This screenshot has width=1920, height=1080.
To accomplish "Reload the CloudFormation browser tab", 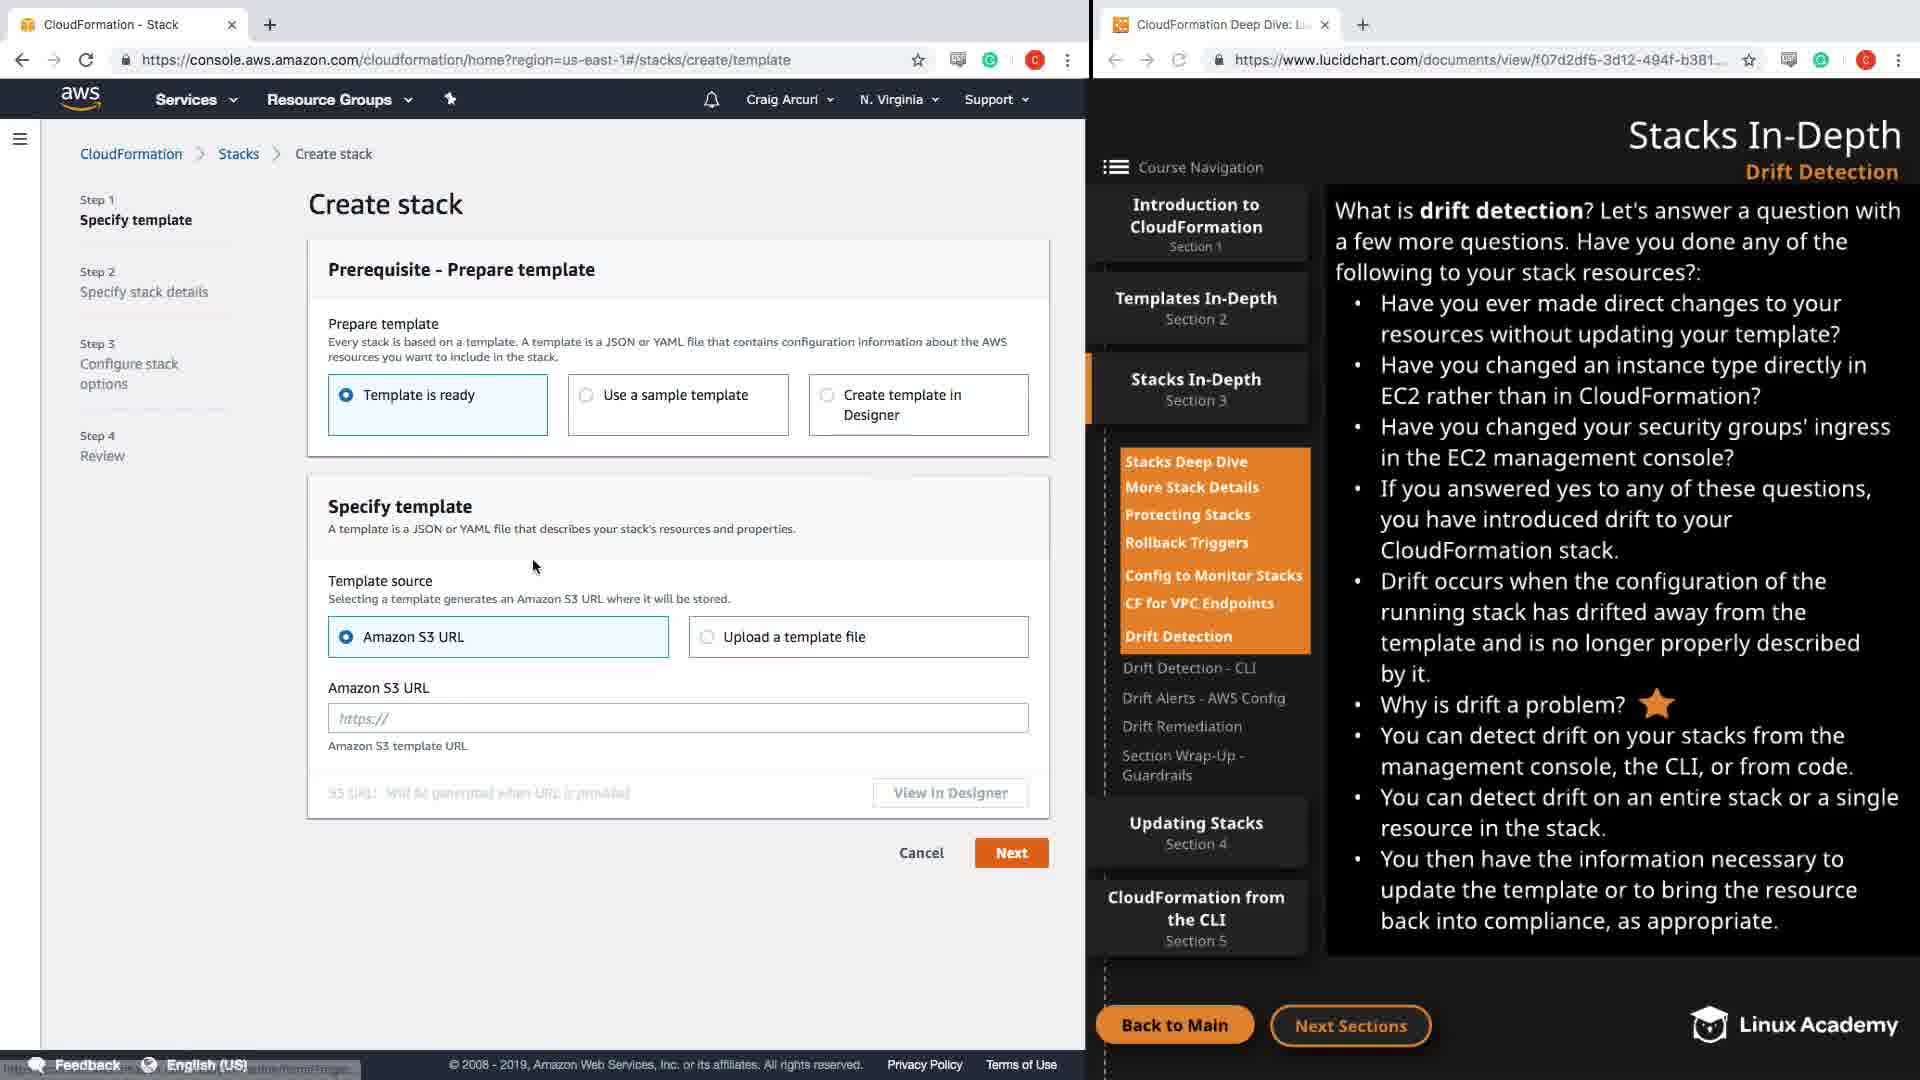I will coord(86,60).
